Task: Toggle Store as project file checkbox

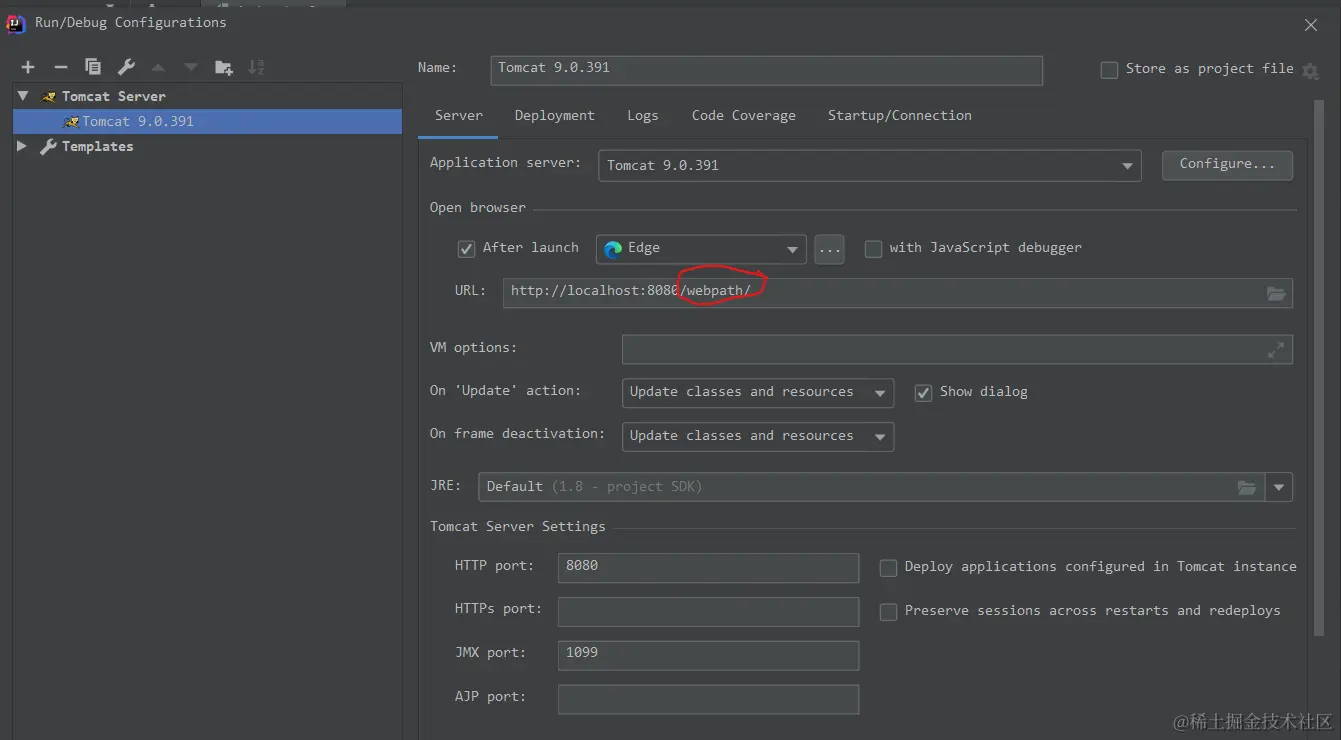Action: (1109, 70)
